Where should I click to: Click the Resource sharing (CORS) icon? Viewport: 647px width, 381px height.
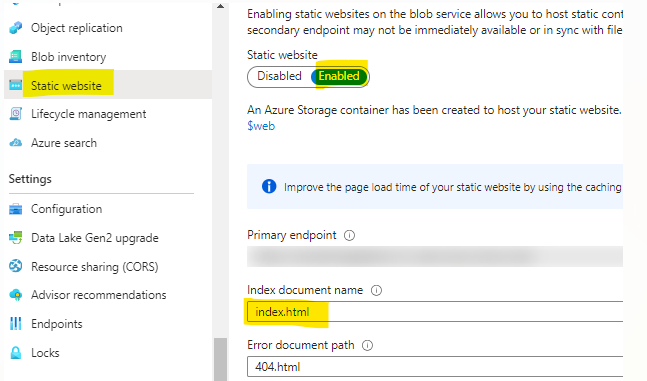[16, 266]
